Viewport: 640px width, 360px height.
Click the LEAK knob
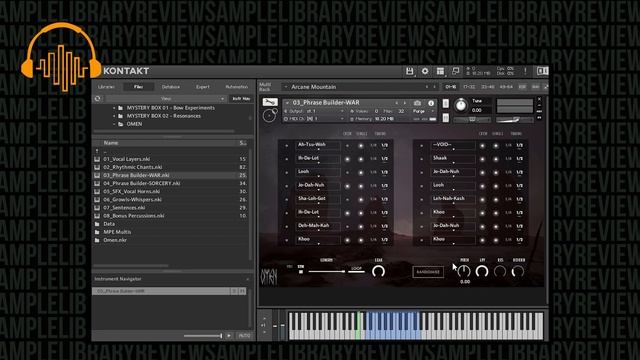pos(378,271)
